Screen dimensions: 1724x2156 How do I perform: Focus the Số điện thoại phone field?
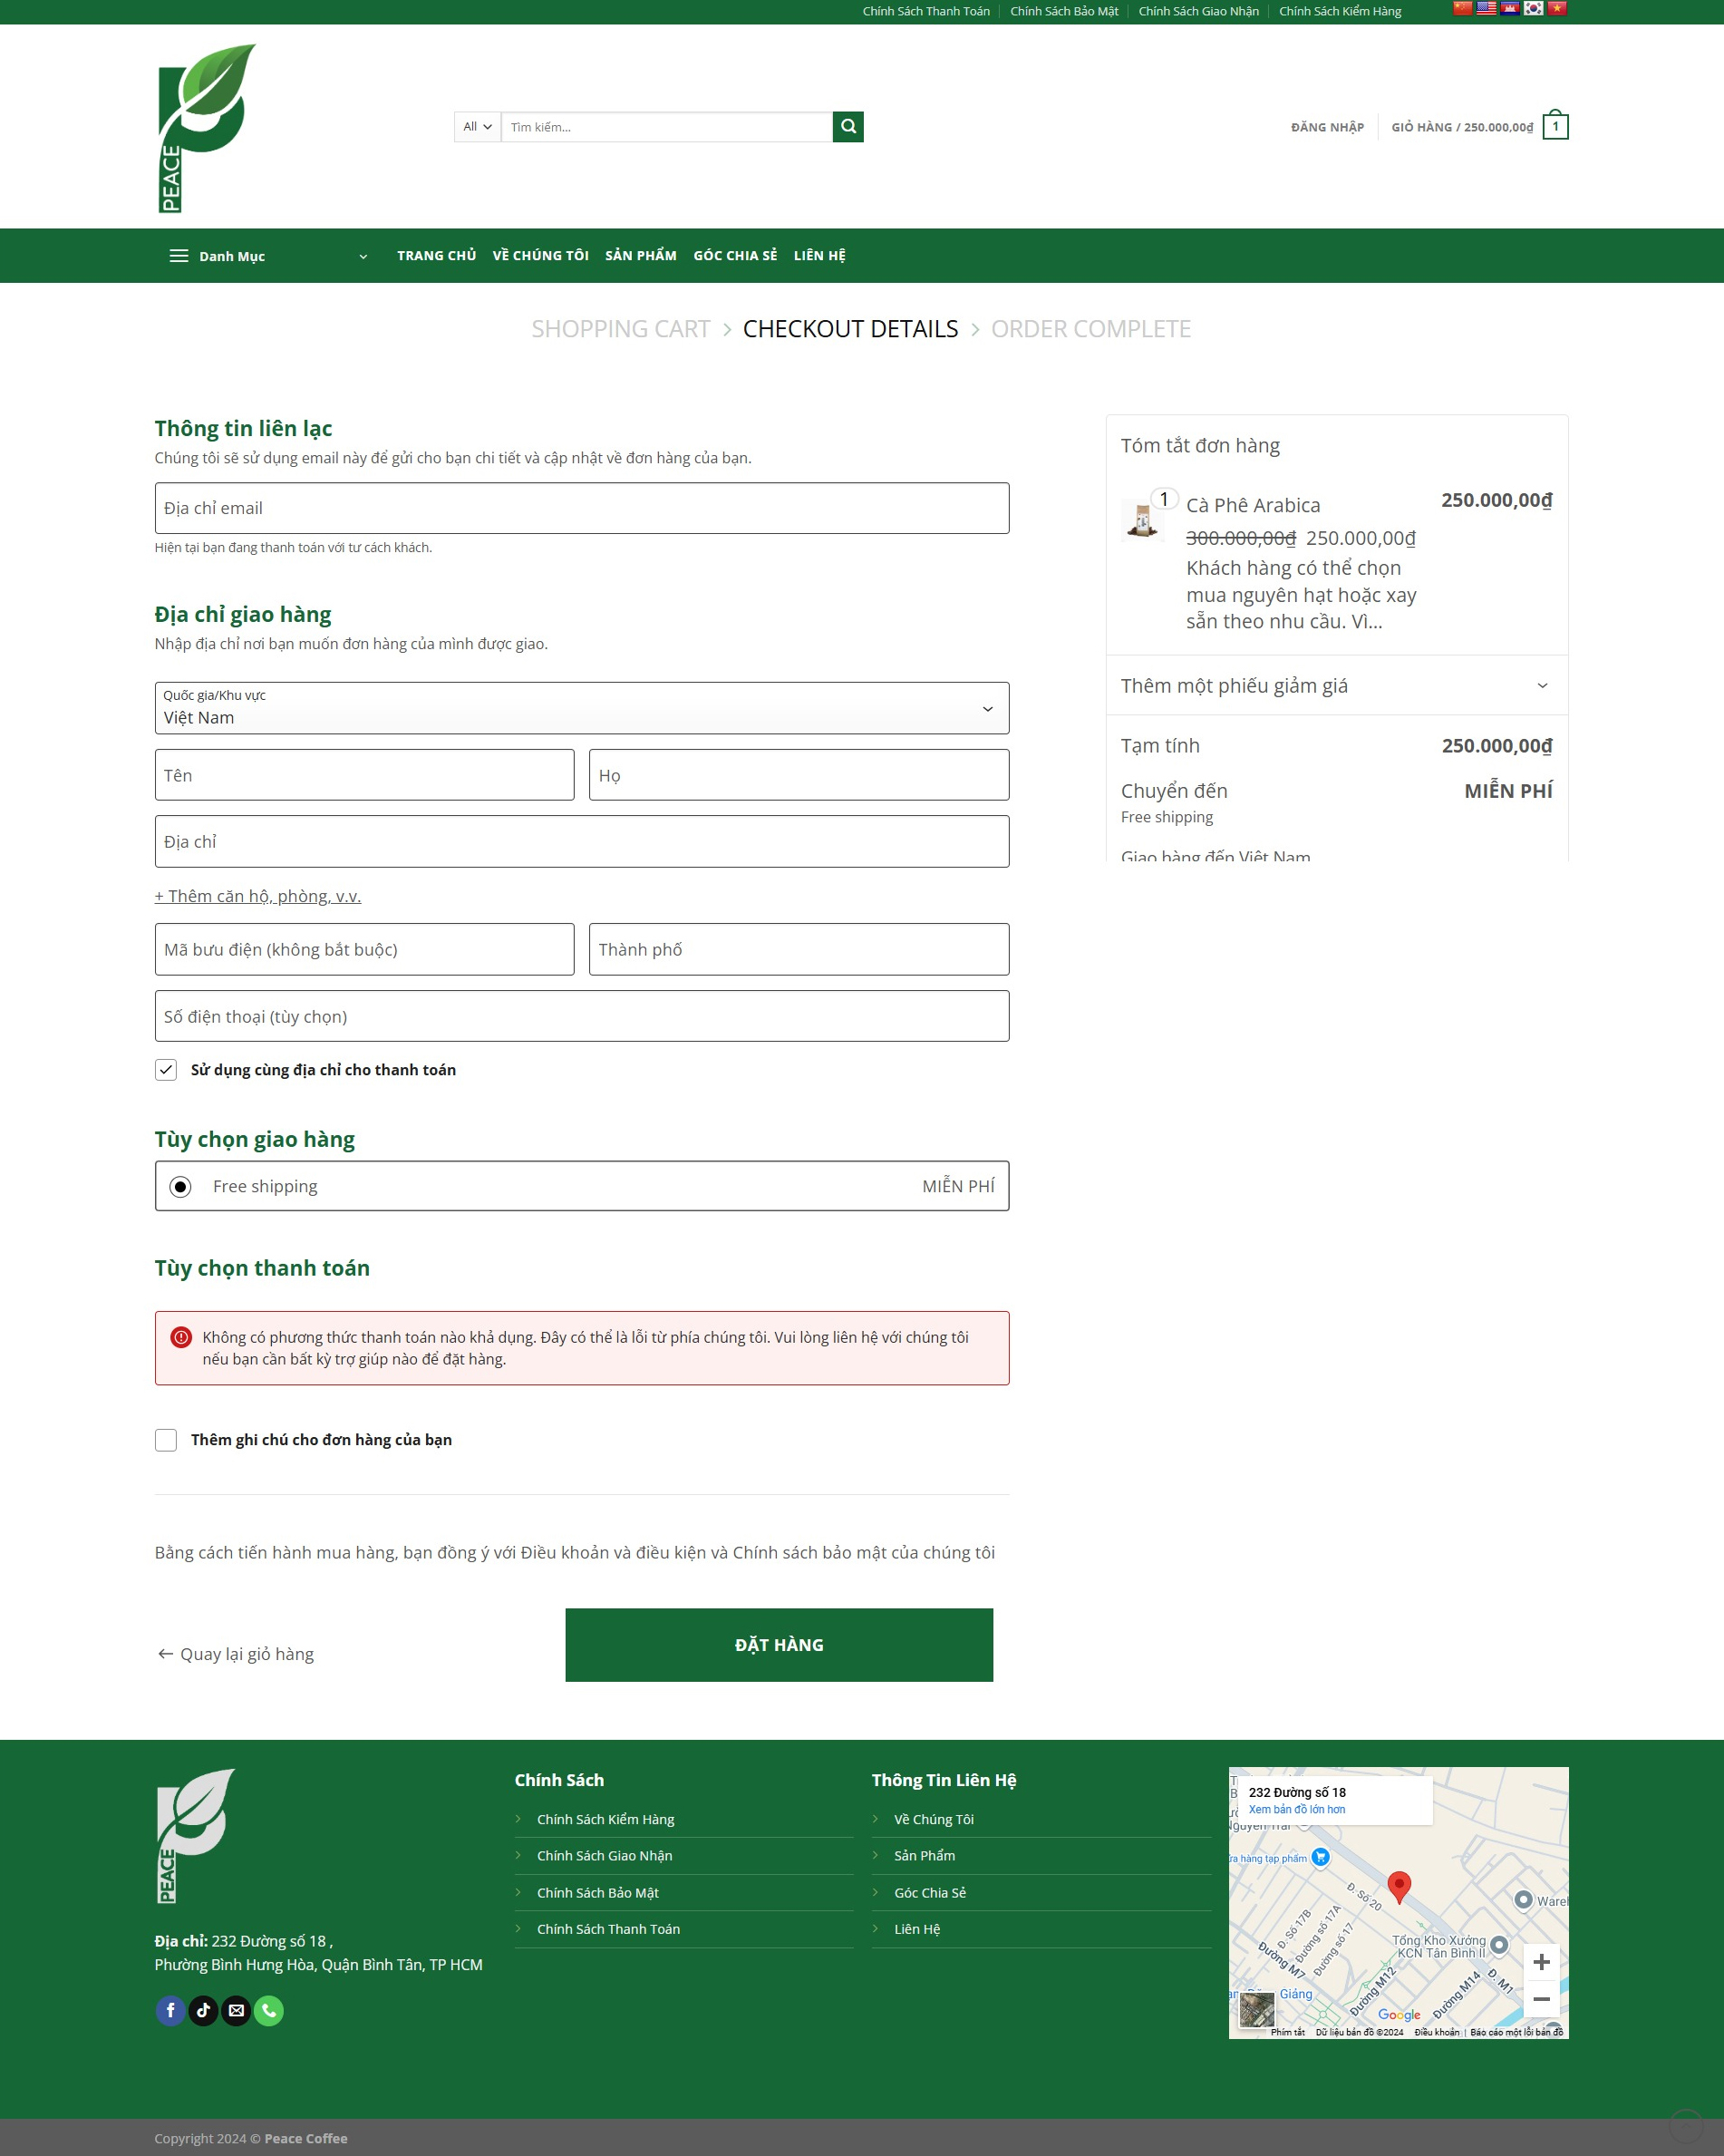pos(582,1016)
